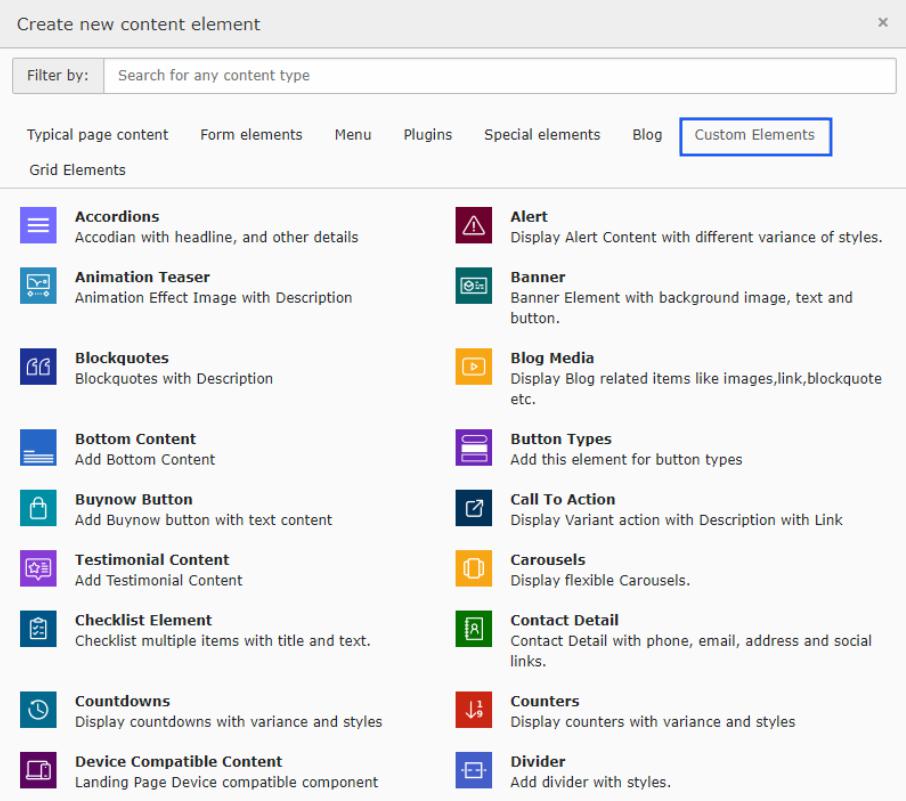Select the Animation Teaser icon

(39, 286)
